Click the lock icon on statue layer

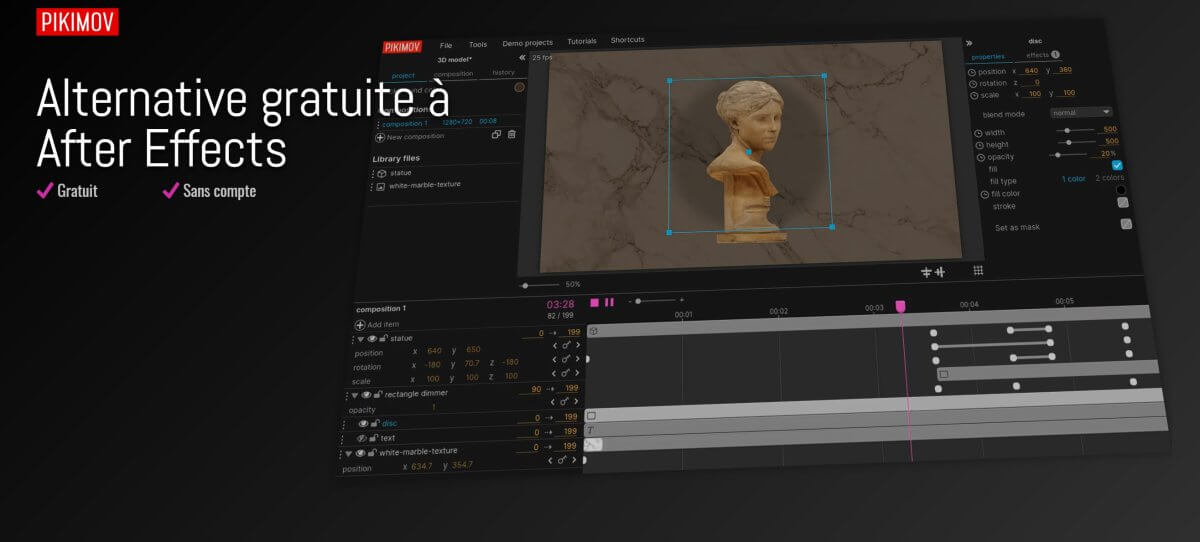(x=384, y=338)
